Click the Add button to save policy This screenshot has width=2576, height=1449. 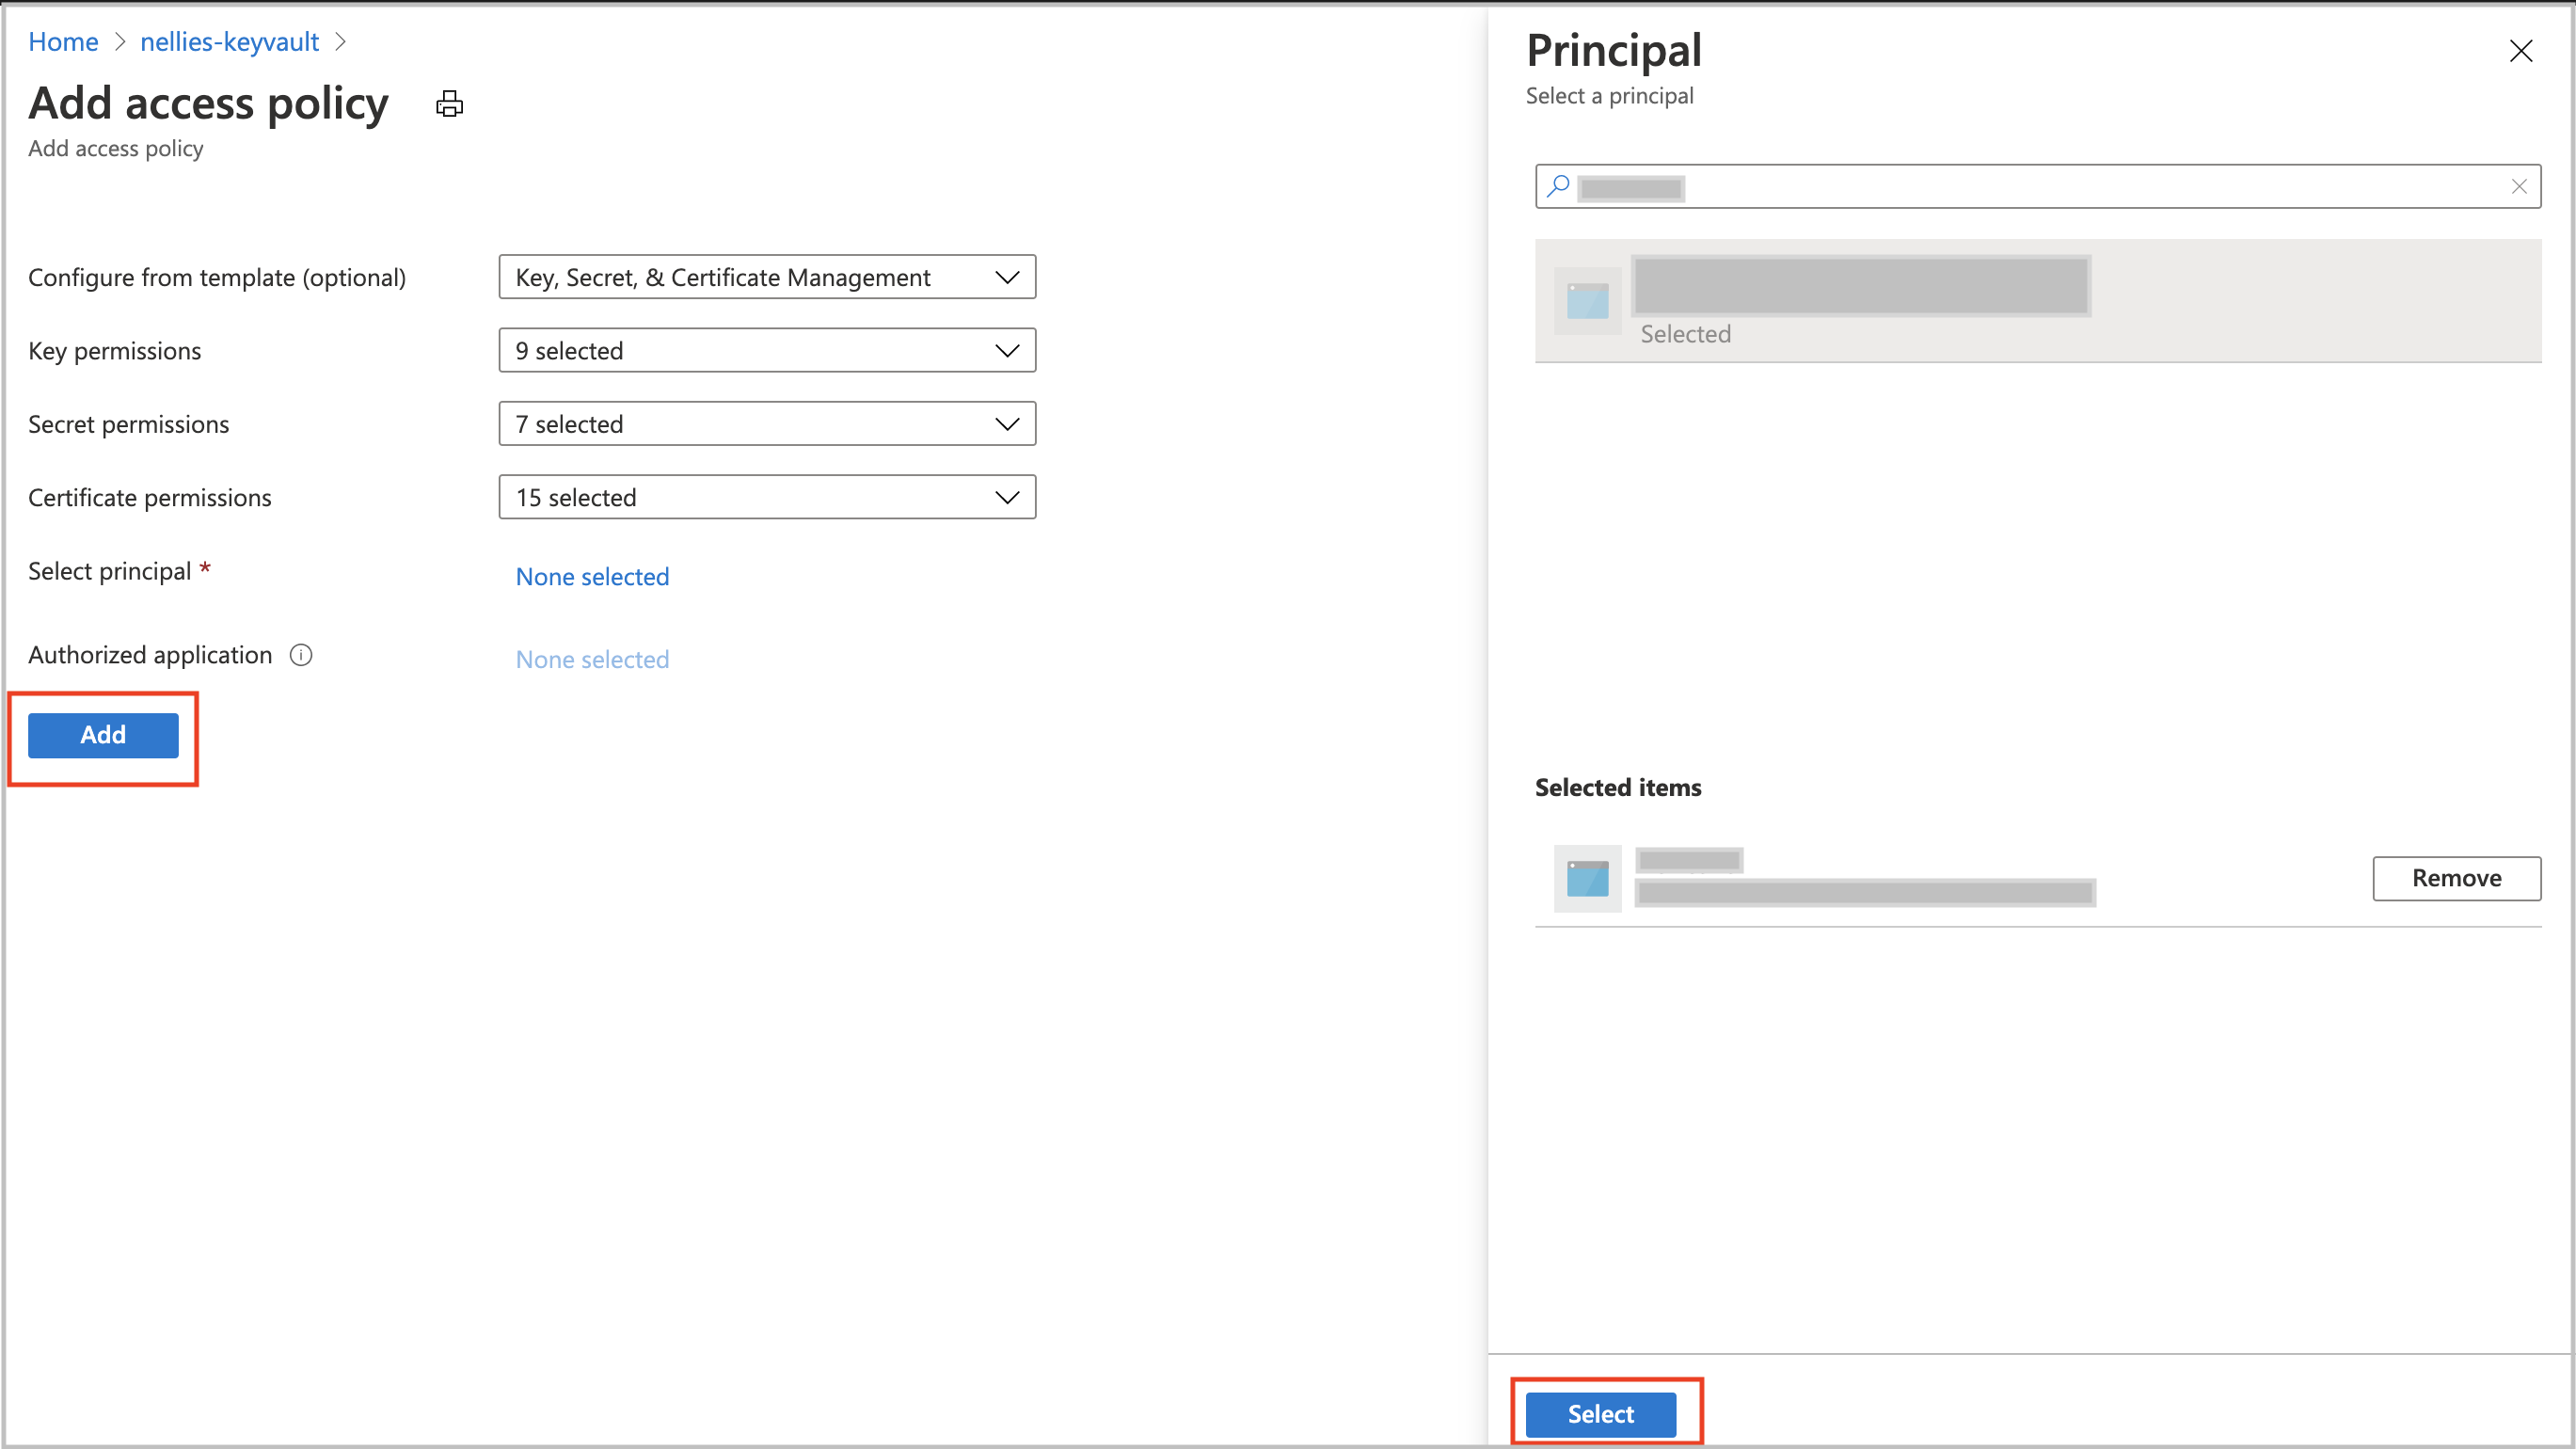[x=103, y=734]
